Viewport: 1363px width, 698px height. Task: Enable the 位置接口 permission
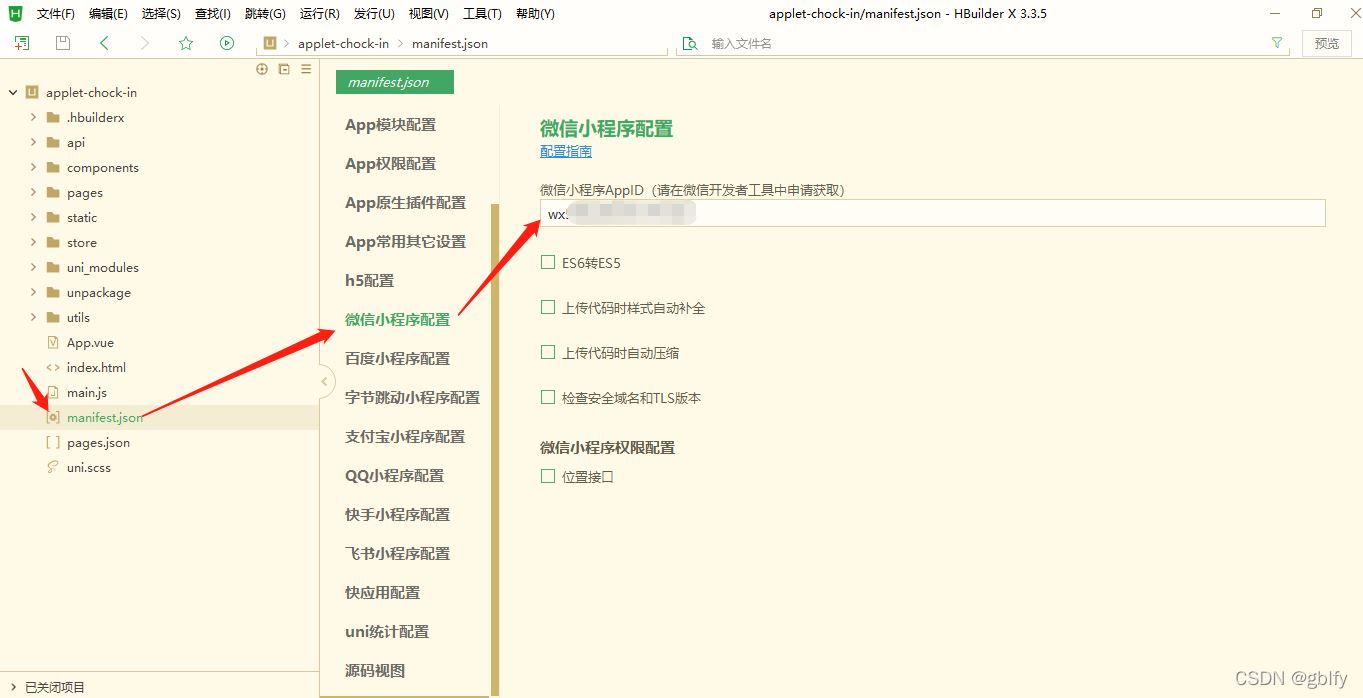coord(548,476)
